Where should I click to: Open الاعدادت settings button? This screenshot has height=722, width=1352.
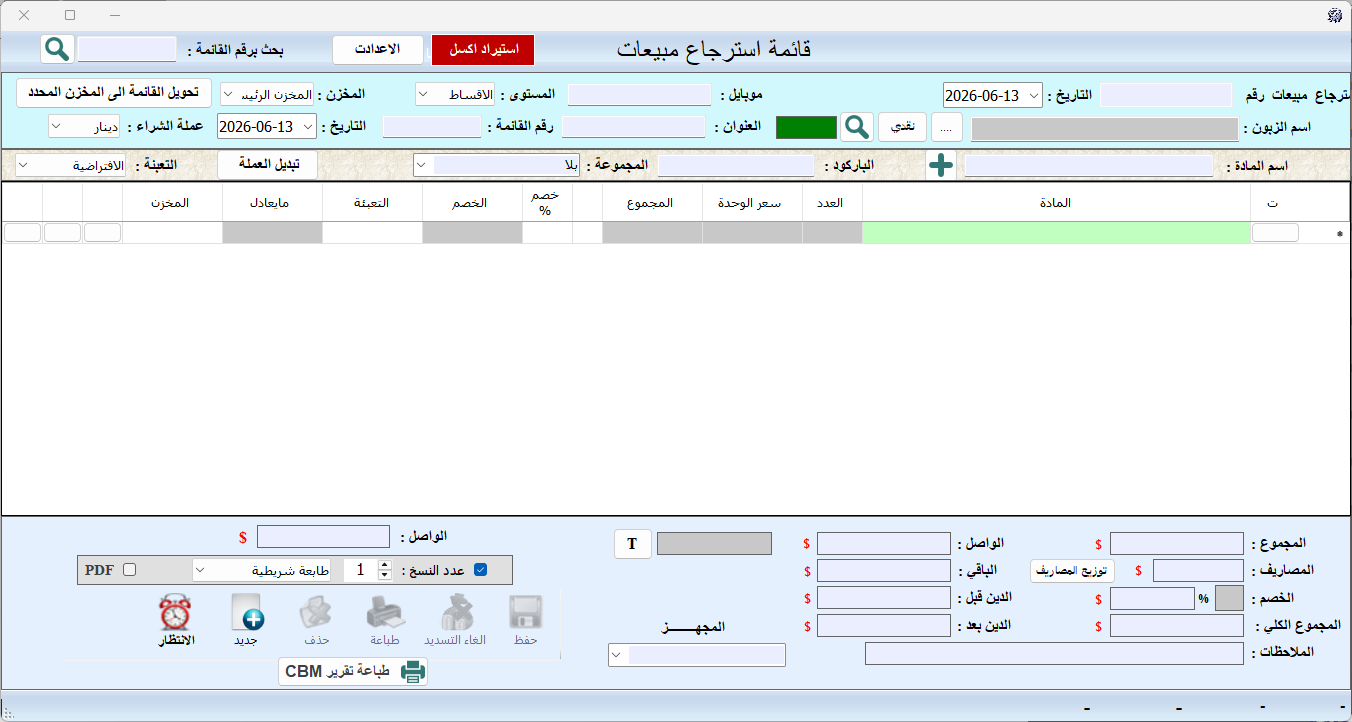pyautogui.click(x=378, y=49)
